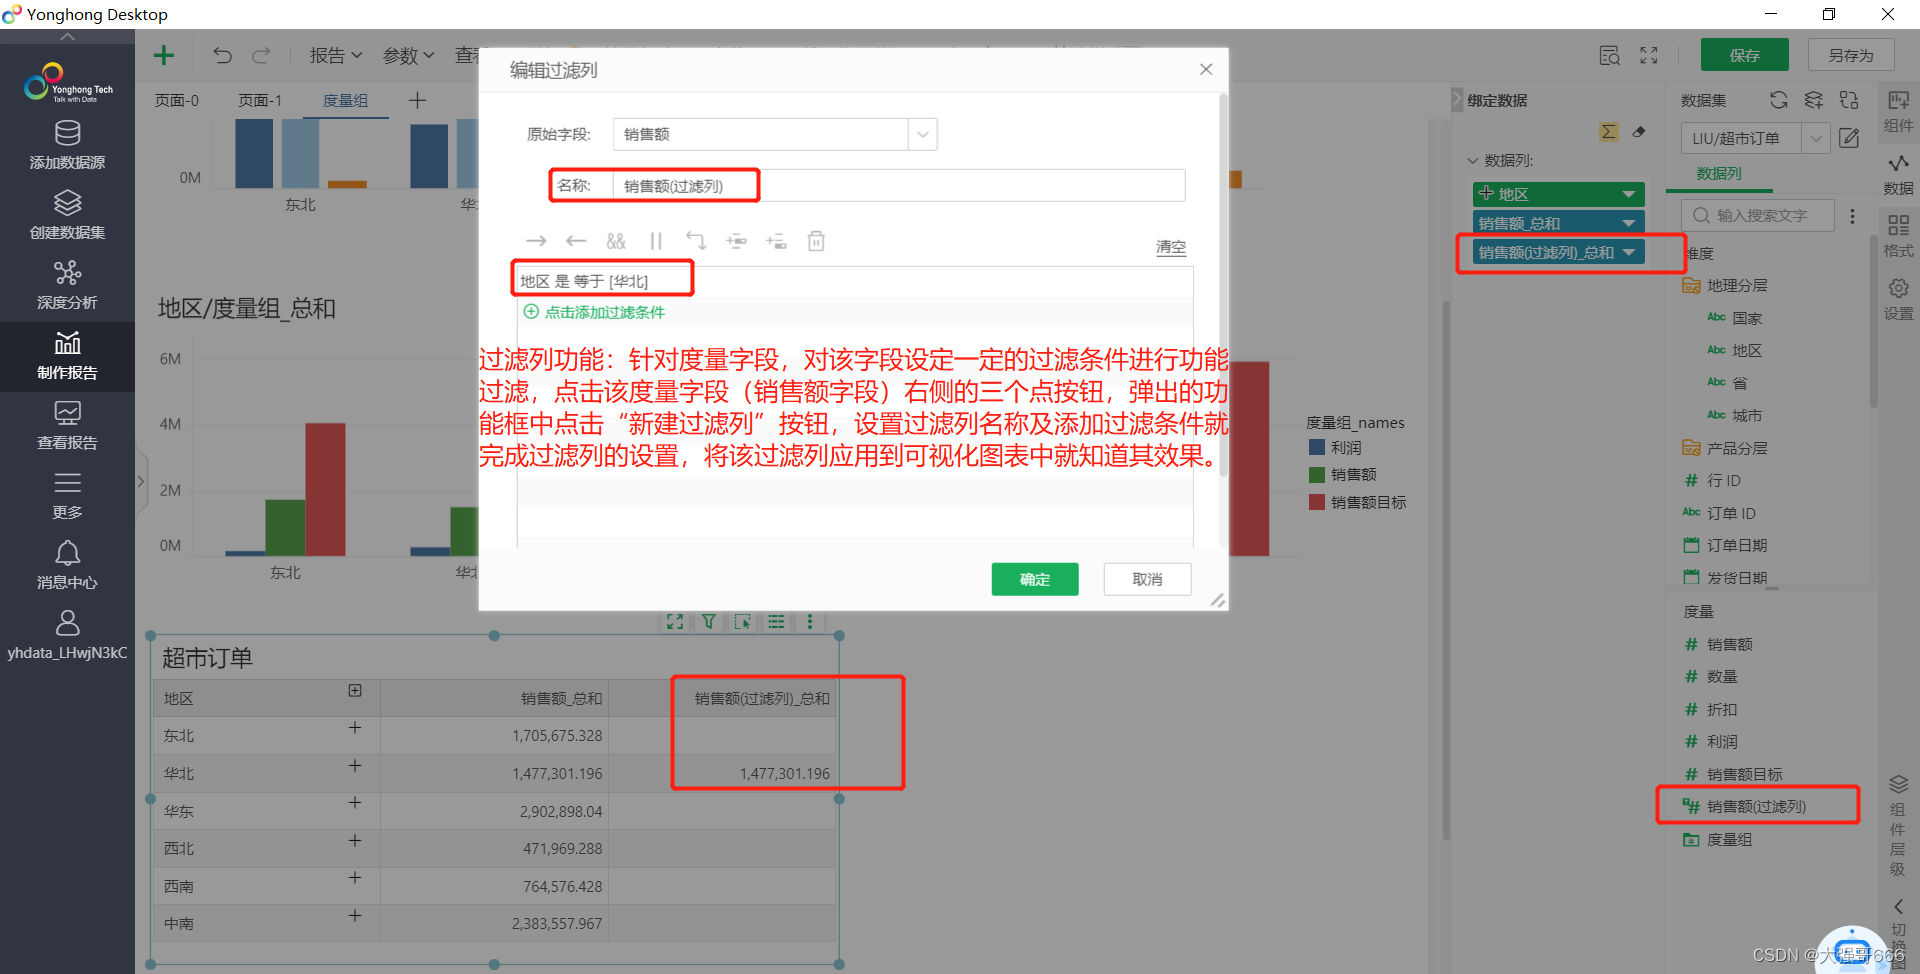Select 制作报告 in the left sidebar
The image size is (1920, 974).
pos(67,356)
